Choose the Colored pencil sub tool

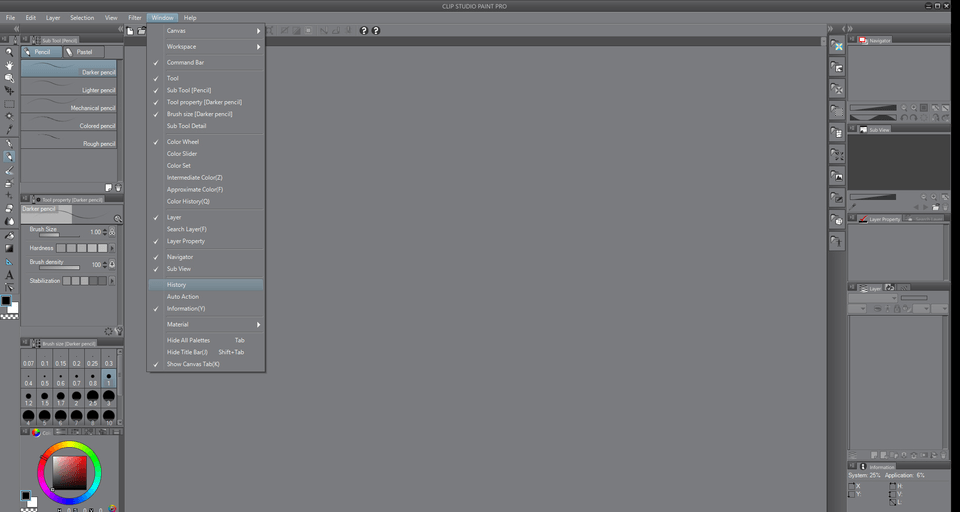69,122
